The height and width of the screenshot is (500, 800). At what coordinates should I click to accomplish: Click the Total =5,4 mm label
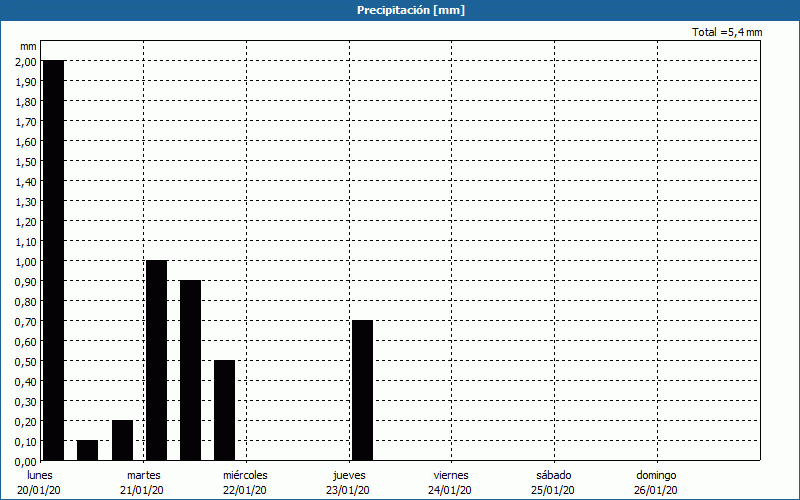(727, 32)
